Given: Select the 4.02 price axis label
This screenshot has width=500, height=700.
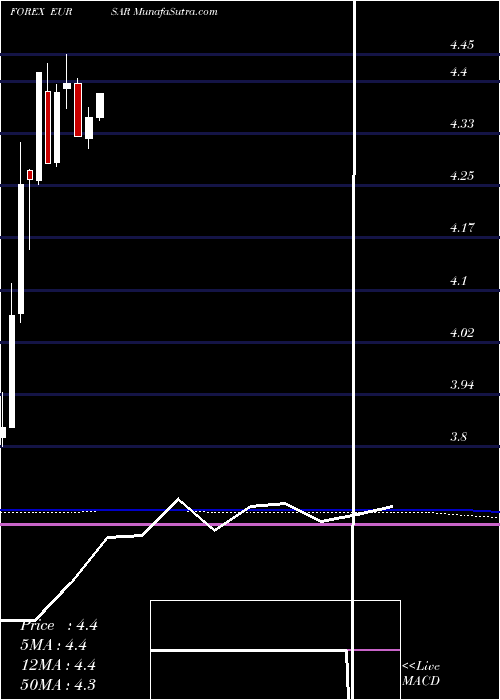Looking at the screenshot, I should point(462,333).
